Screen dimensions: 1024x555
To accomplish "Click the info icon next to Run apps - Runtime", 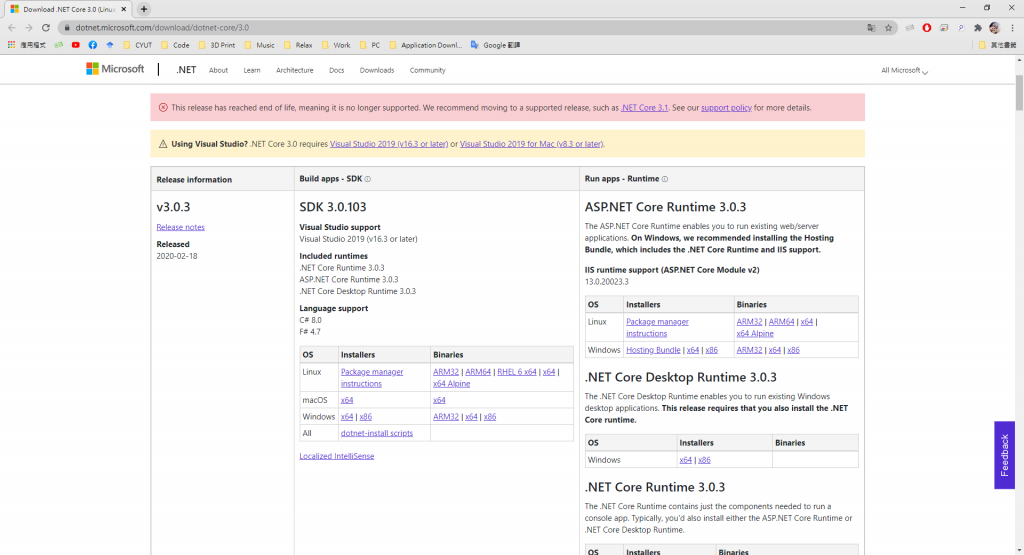I will click(x=665, y=179).
